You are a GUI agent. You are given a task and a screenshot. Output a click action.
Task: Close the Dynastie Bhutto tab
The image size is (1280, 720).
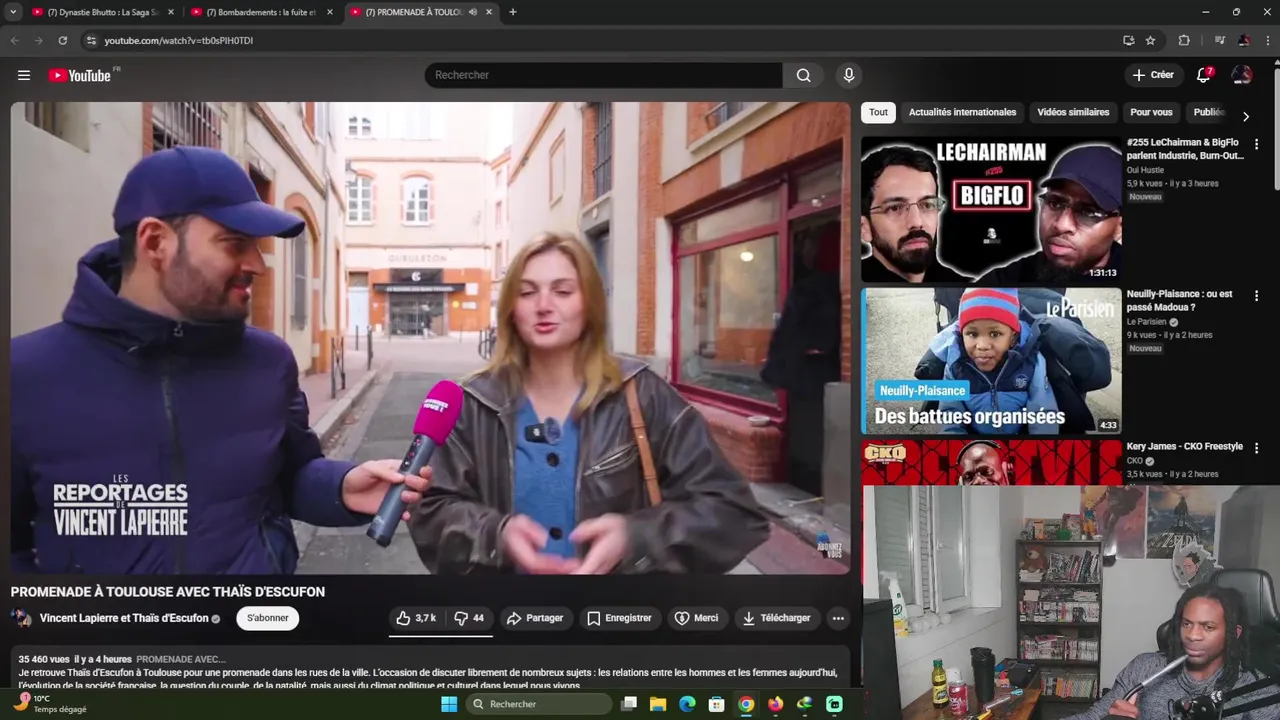tap(171, 12)
